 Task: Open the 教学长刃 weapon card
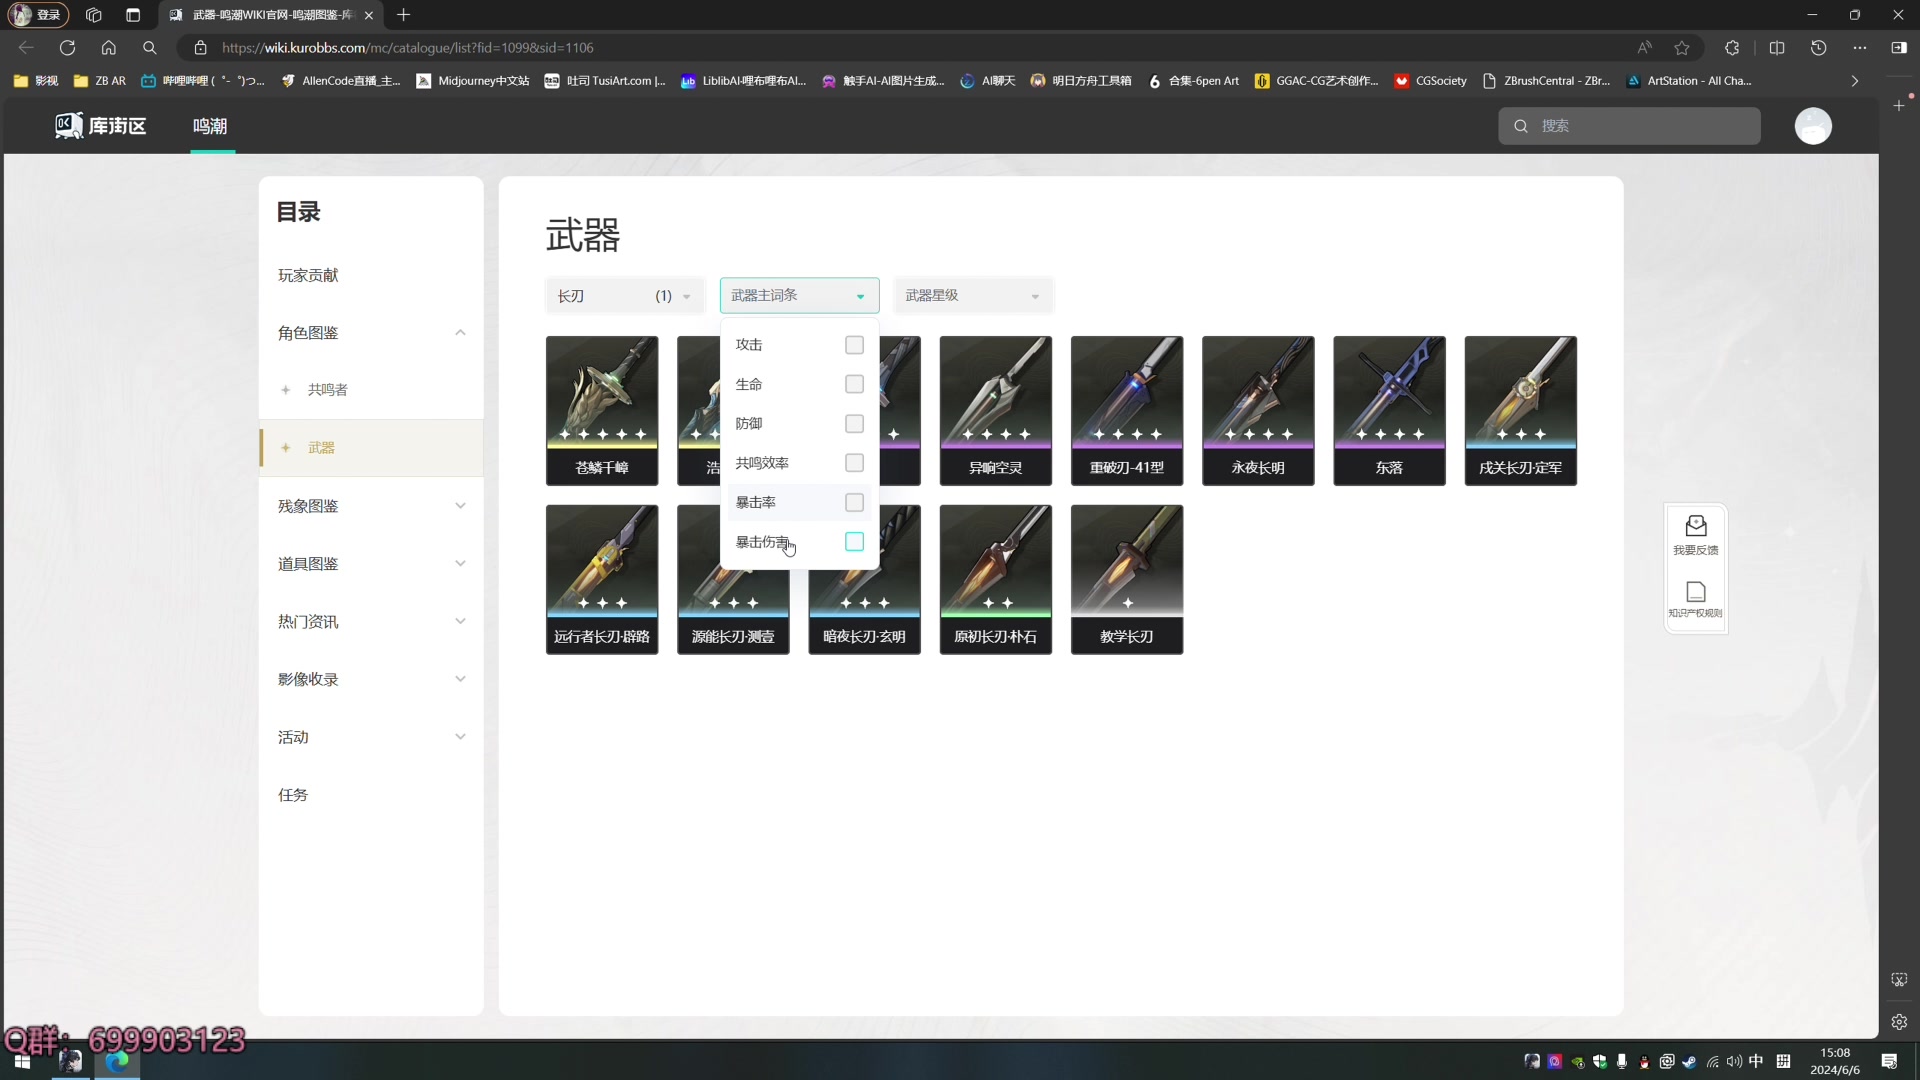(x=1127, y=580)
